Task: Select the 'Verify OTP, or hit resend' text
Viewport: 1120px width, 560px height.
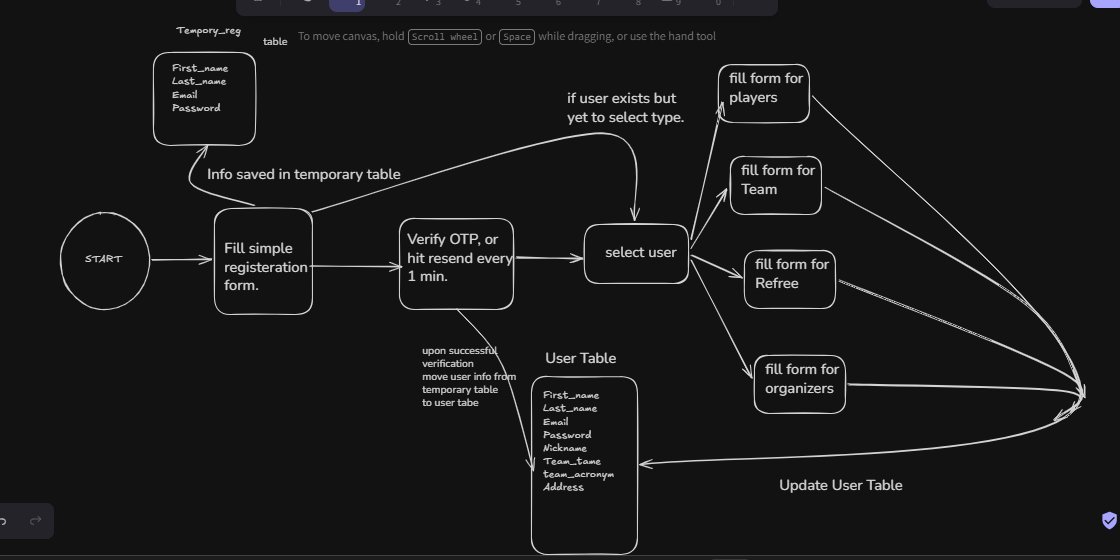Action: [x=459, y=258]
